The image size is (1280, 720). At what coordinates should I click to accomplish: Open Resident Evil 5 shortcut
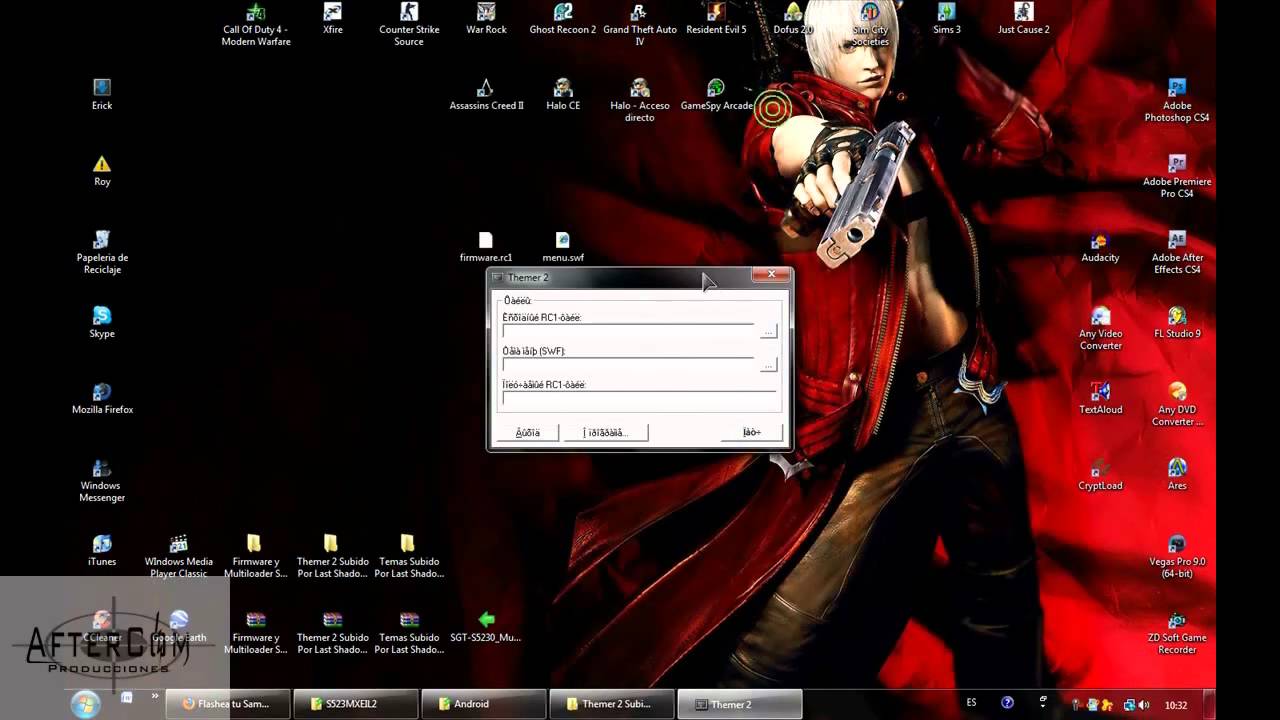tap(716, 18)
